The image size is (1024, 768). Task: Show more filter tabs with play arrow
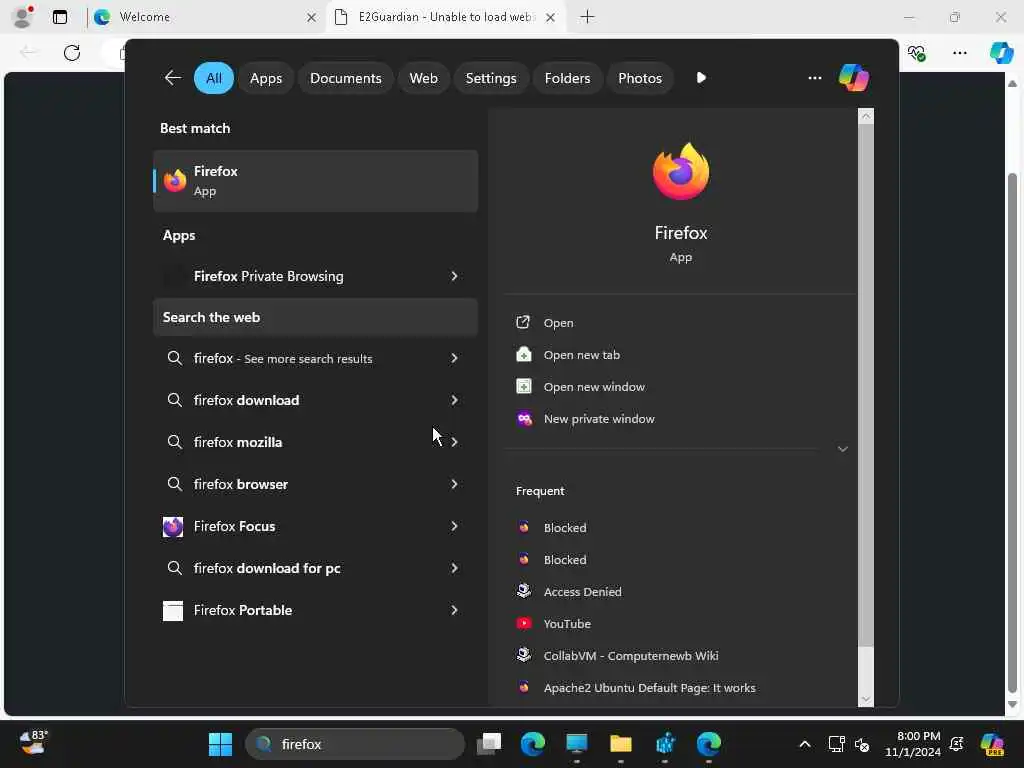[701, 78]
